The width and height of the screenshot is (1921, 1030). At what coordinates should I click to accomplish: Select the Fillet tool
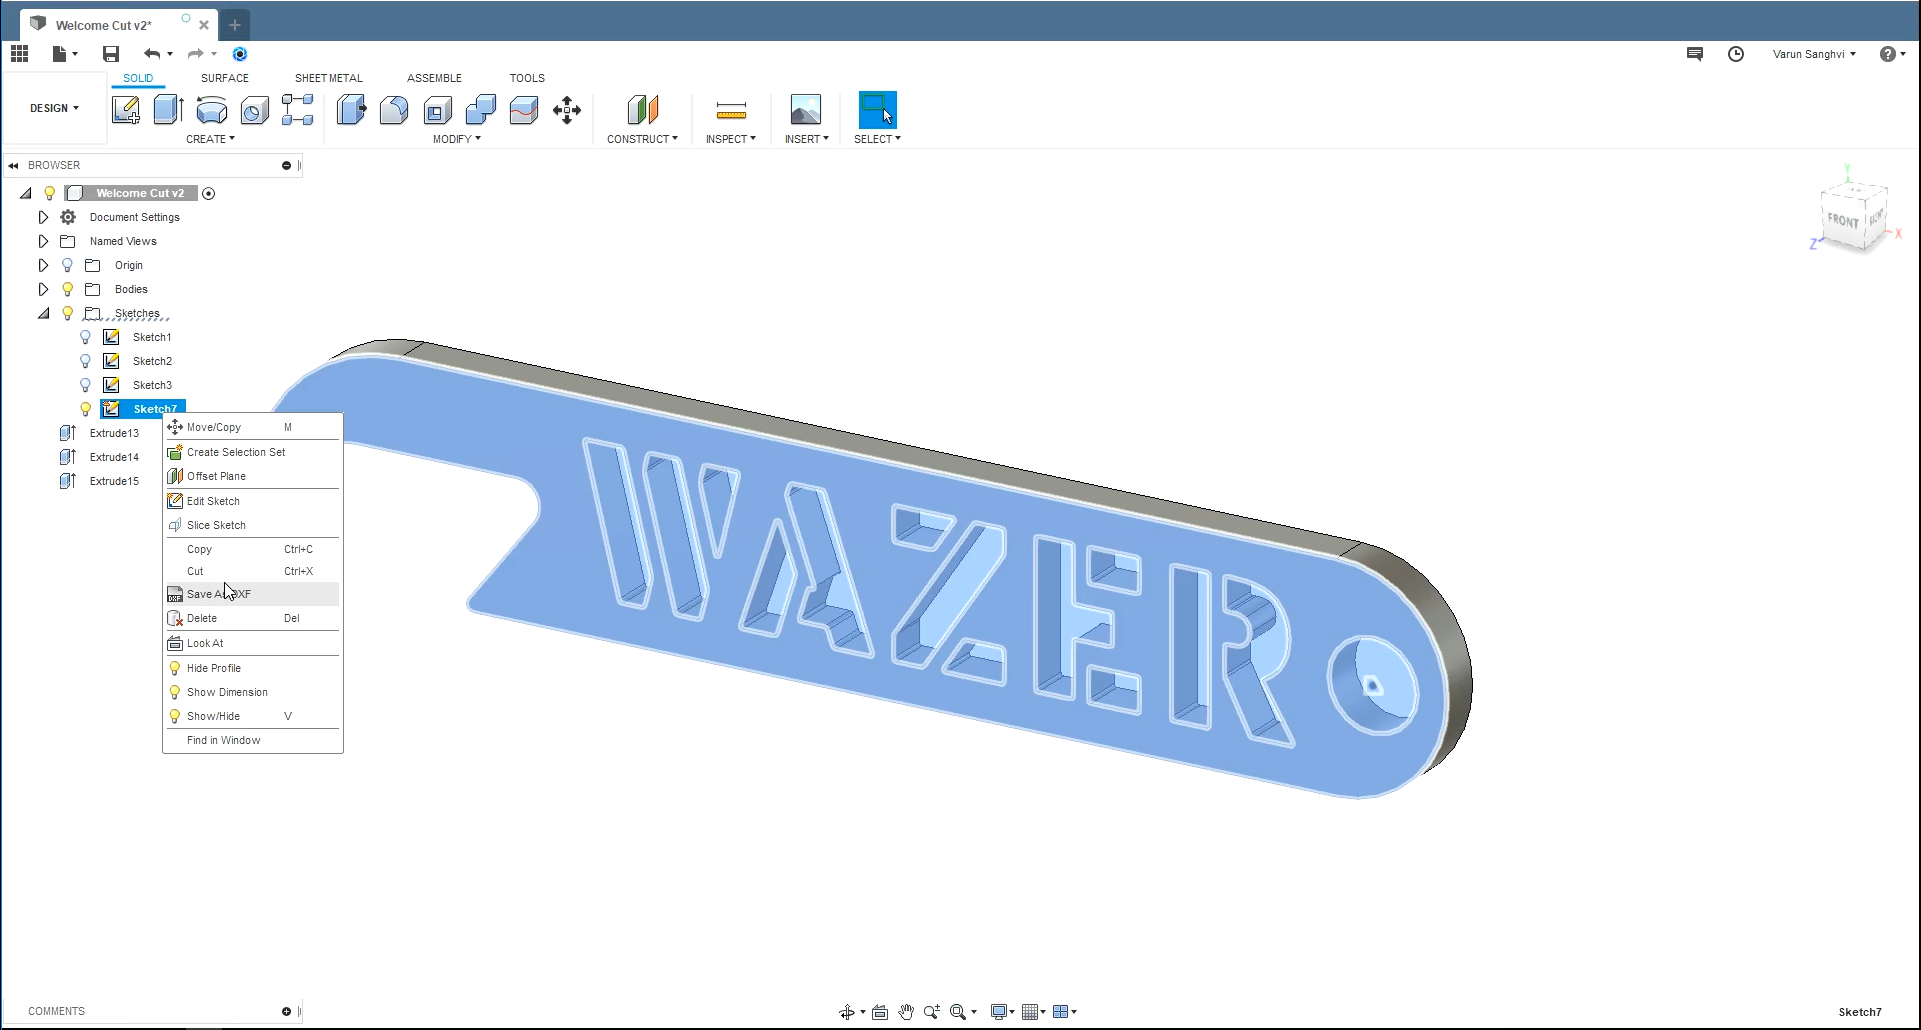pyautogui.click(x=394, y=110)
